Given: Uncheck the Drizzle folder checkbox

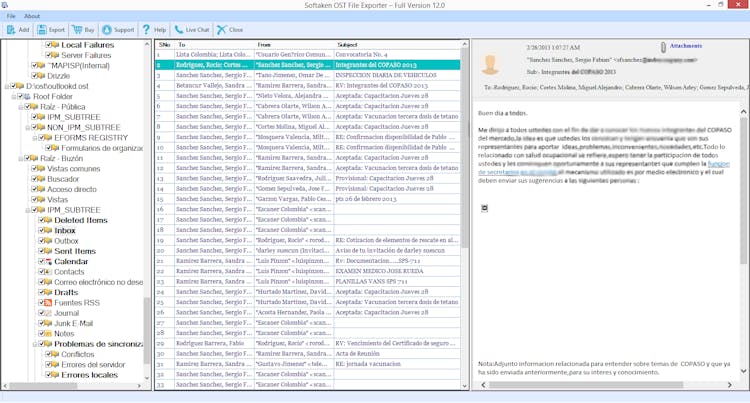Looking at the screenshot, I should pyautogui.click(x=34, y=76).
